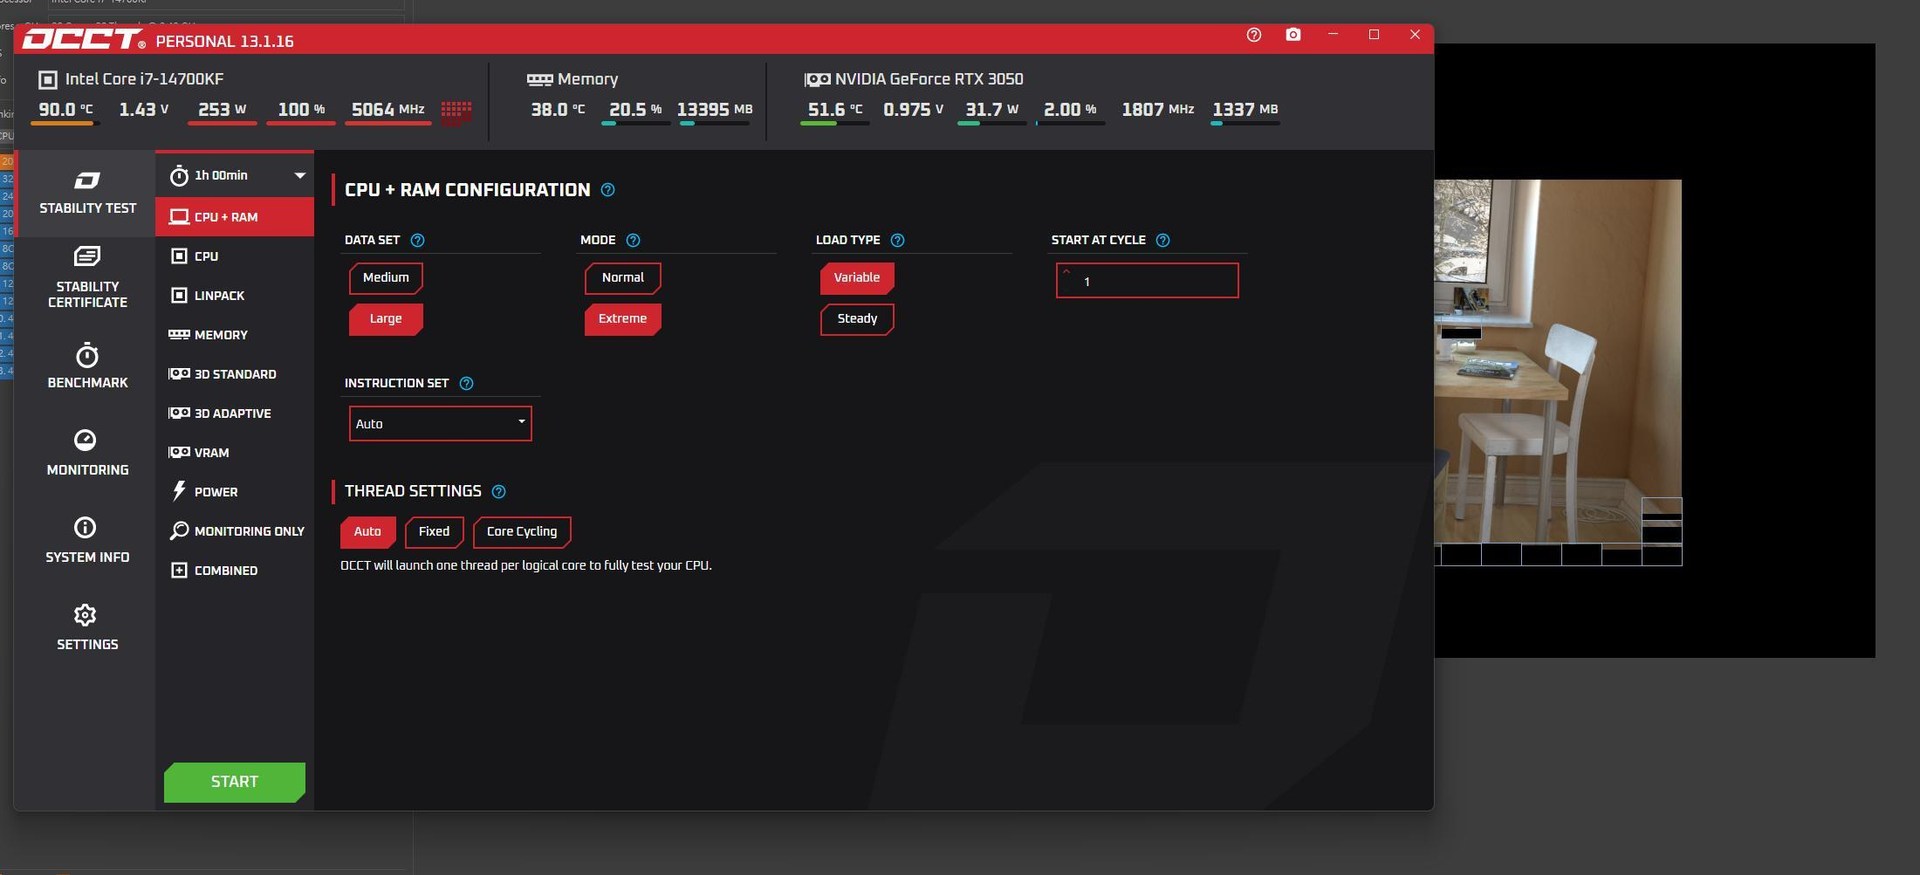Click the Memory module icon in header
The image size is (1920, 875).
pyautogui.click(x=540, y=79)
